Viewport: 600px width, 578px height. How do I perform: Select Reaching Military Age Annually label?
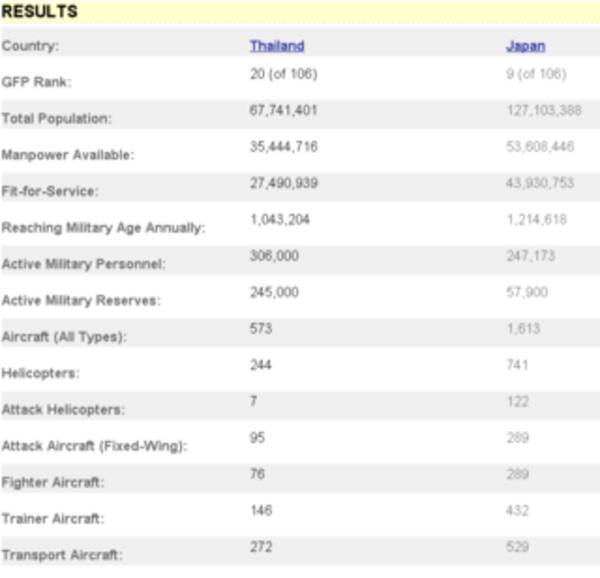tap(103, 228)
